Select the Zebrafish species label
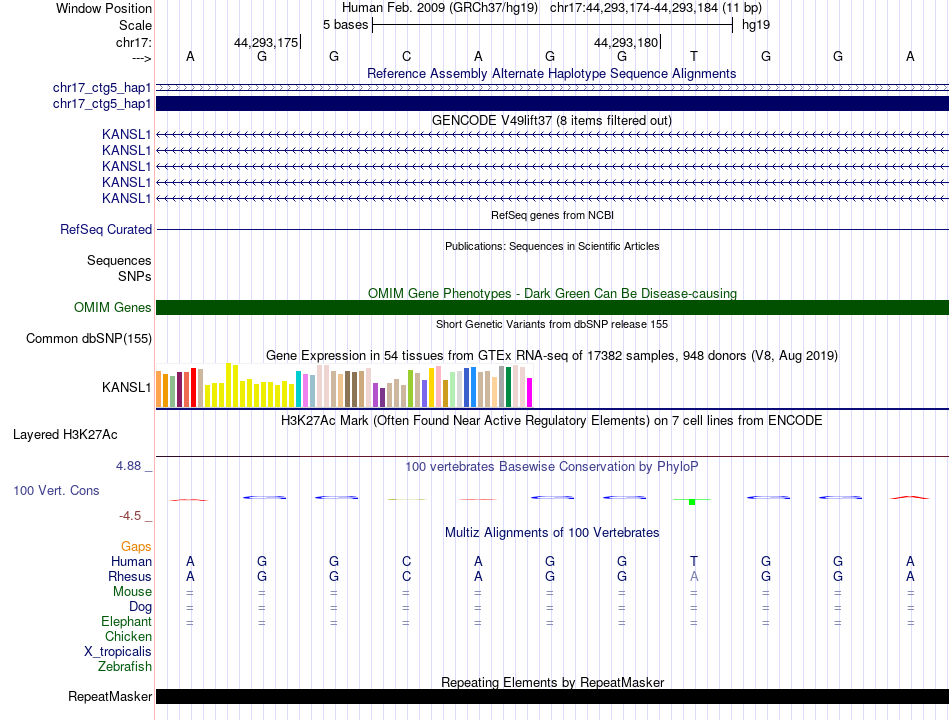This screenshot has width=950, height=720. click(x=125, y=667)
